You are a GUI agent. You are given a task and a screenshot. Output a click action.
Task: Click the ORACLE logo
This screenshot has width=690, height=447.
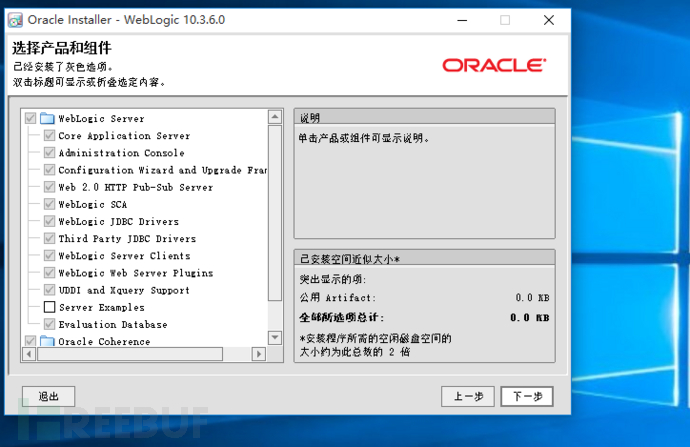[x=494, y=65]
